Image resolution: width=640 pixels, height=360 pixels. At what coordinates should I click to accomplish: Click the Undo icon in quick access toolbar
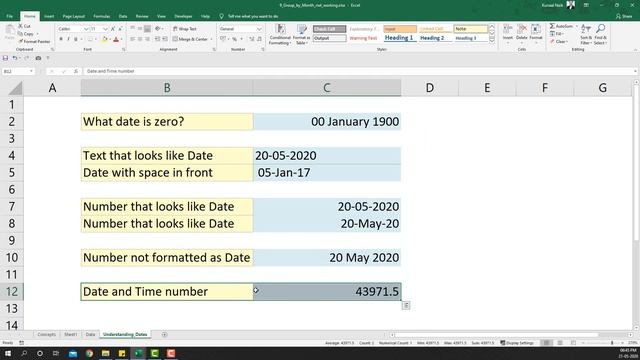coord(15,58)
